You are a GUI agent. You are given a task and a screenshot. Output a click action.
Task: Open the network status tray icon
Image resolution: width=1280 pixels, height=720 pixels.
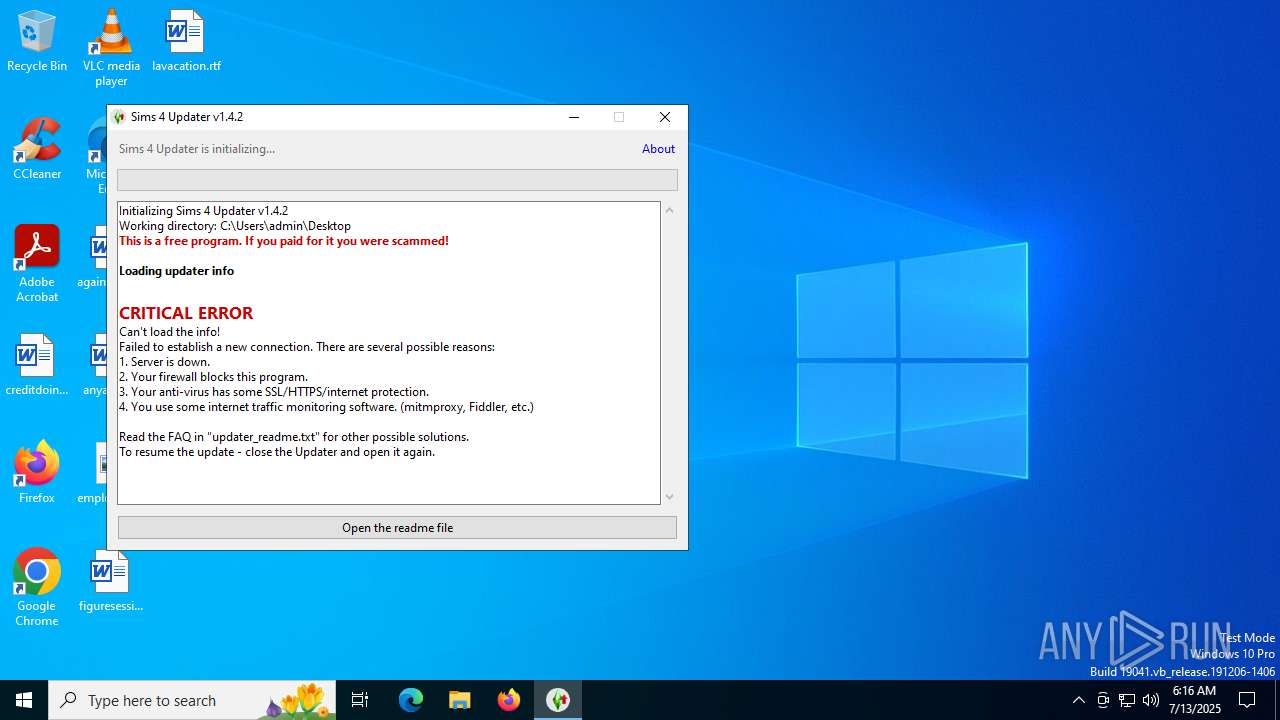pos(1127,700)
